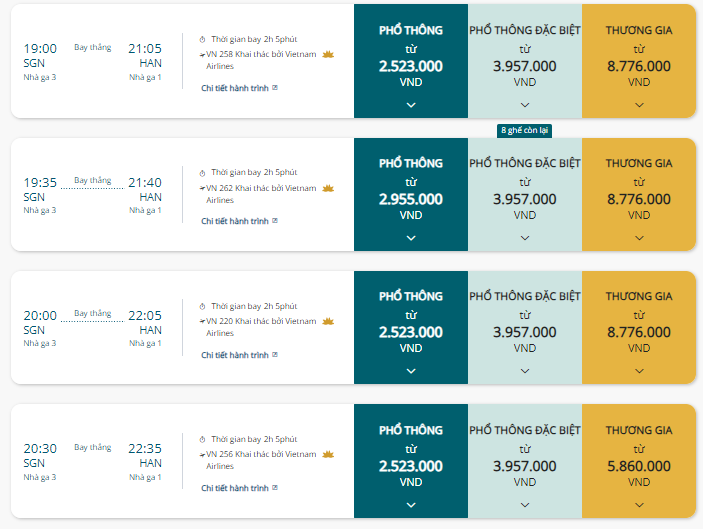Click Vietnam Airlines lotus logo for VN 262
The image size is (703, 529).
click(x=328, y=188)
